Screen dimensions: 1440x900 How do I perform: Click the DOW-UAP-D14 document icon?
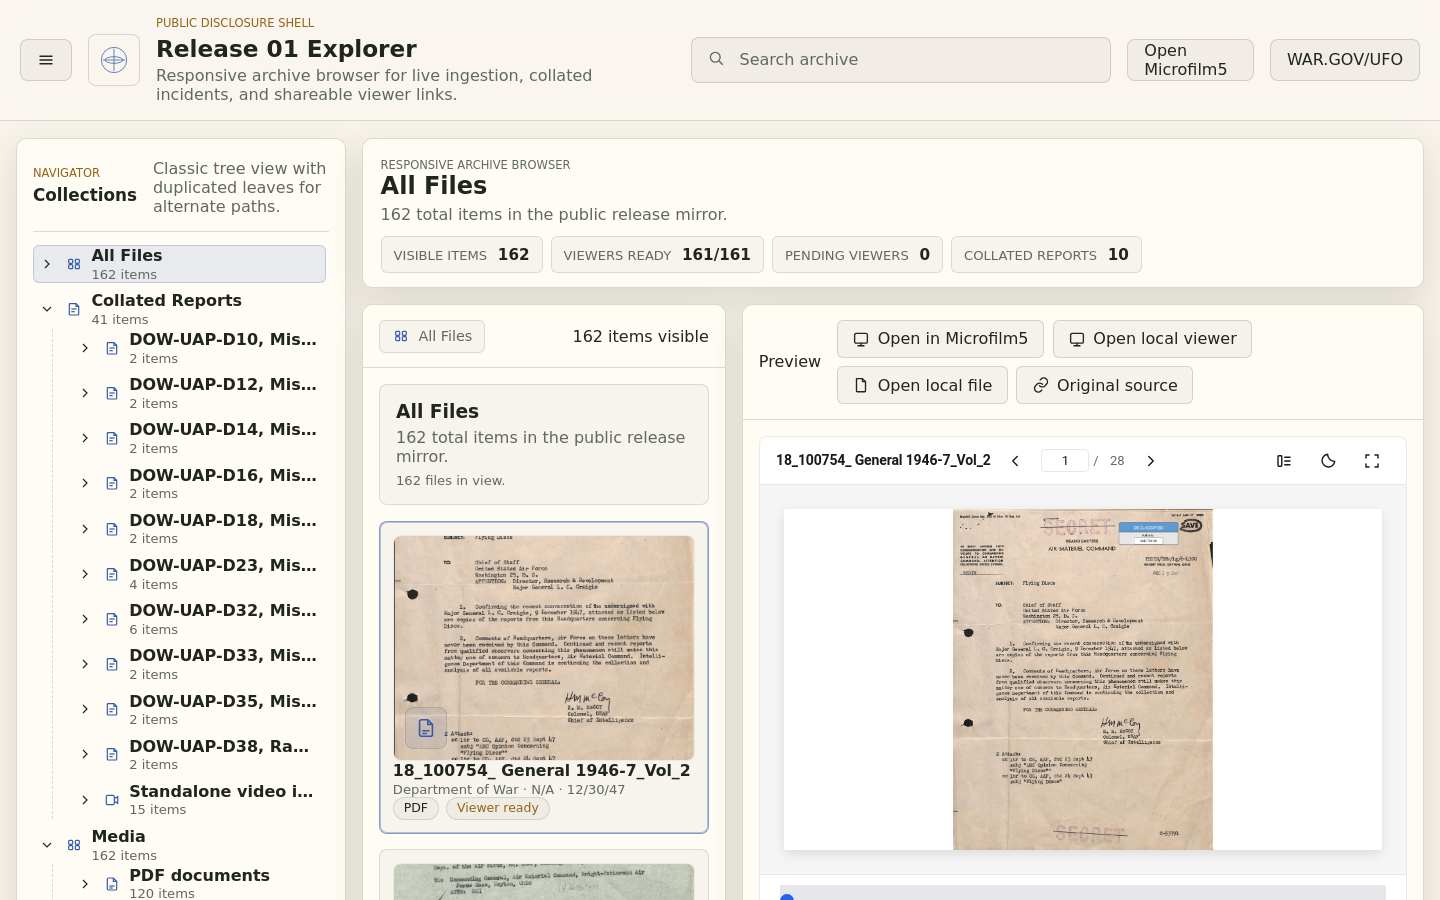[112, 438]
